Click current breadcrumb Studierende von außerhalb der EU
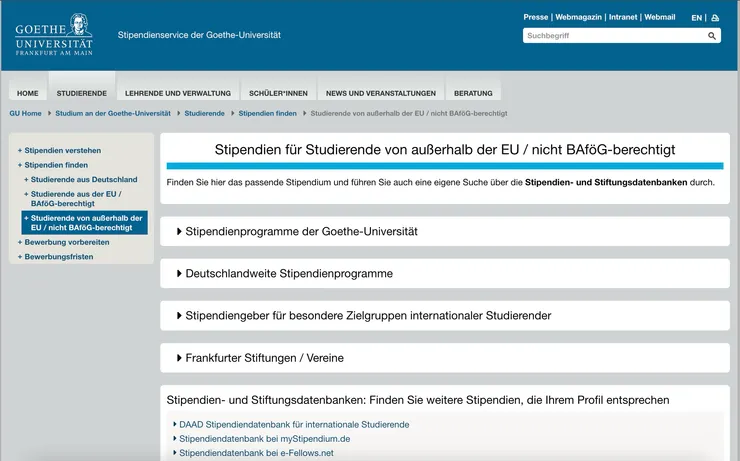Screen dimensions: 740x461 409,113
